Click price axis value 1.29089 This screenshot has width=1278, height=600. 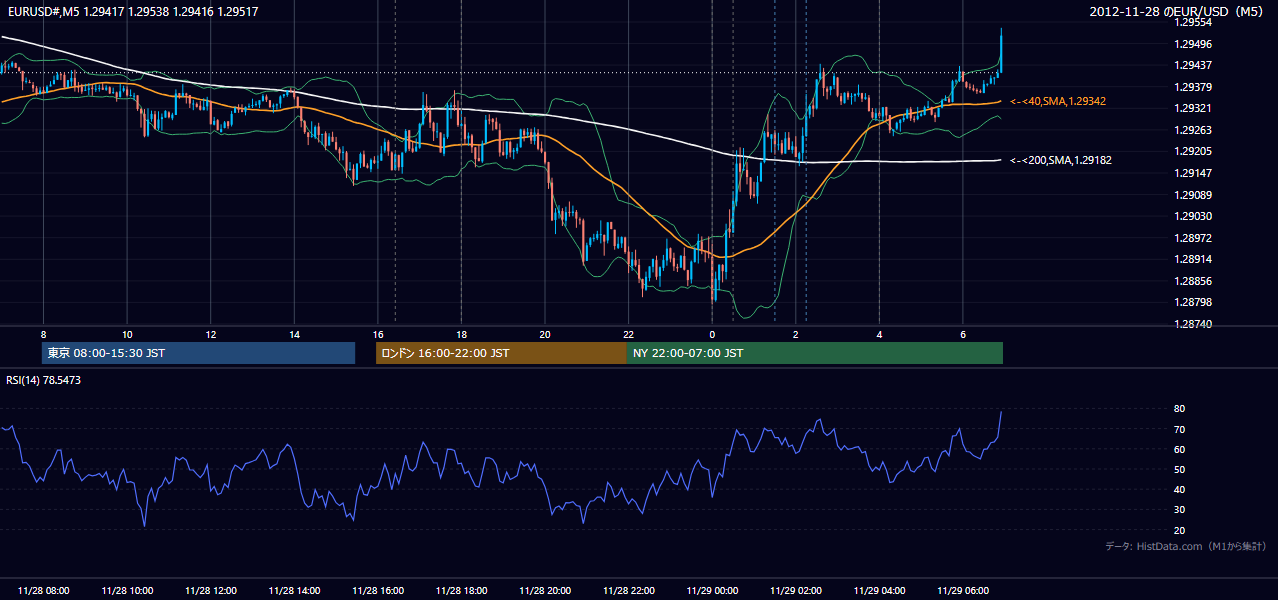[1193, 195]
